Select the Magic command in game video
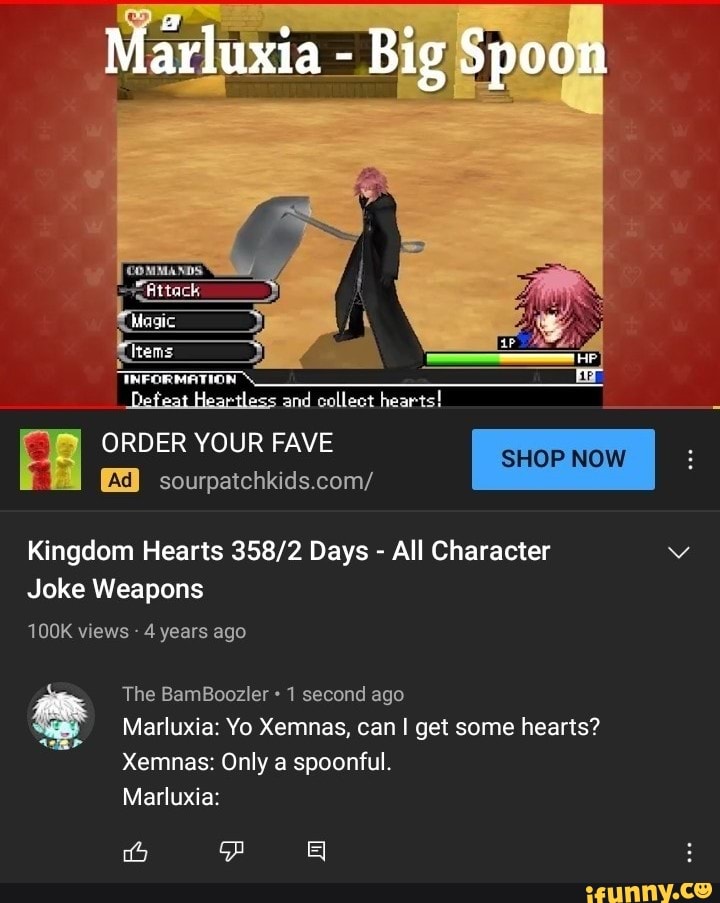Viewport: 720px width, 903px height. 190,321
